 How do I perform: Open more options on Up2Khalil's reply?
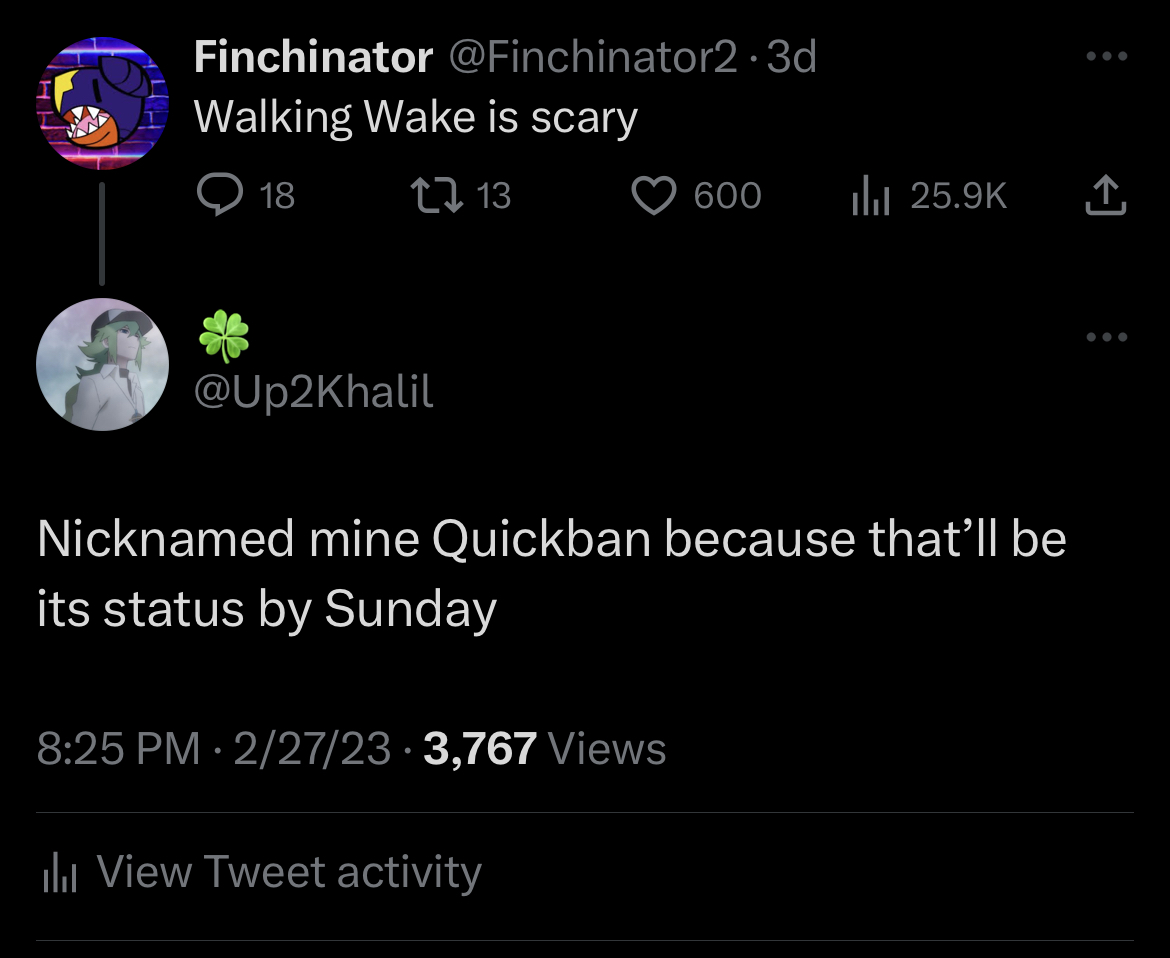pyautogui.click(x=1108, y=337)
